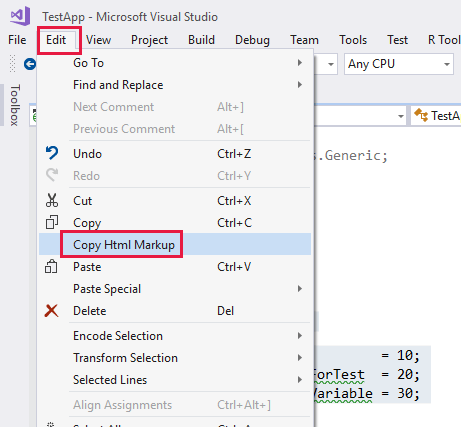
Task: Select Cut from Edit menu
Action: pyautogui.click(x=175, y=201)
